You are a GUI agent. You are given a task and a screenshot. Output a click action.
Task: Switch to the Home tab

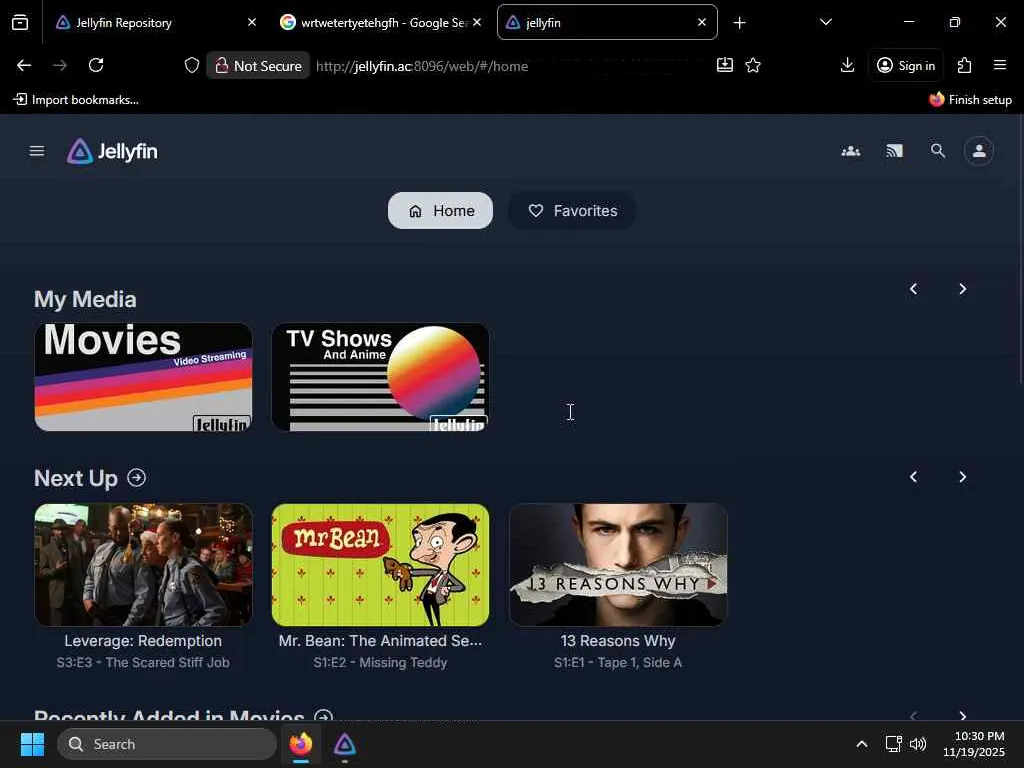coord(440,210)
